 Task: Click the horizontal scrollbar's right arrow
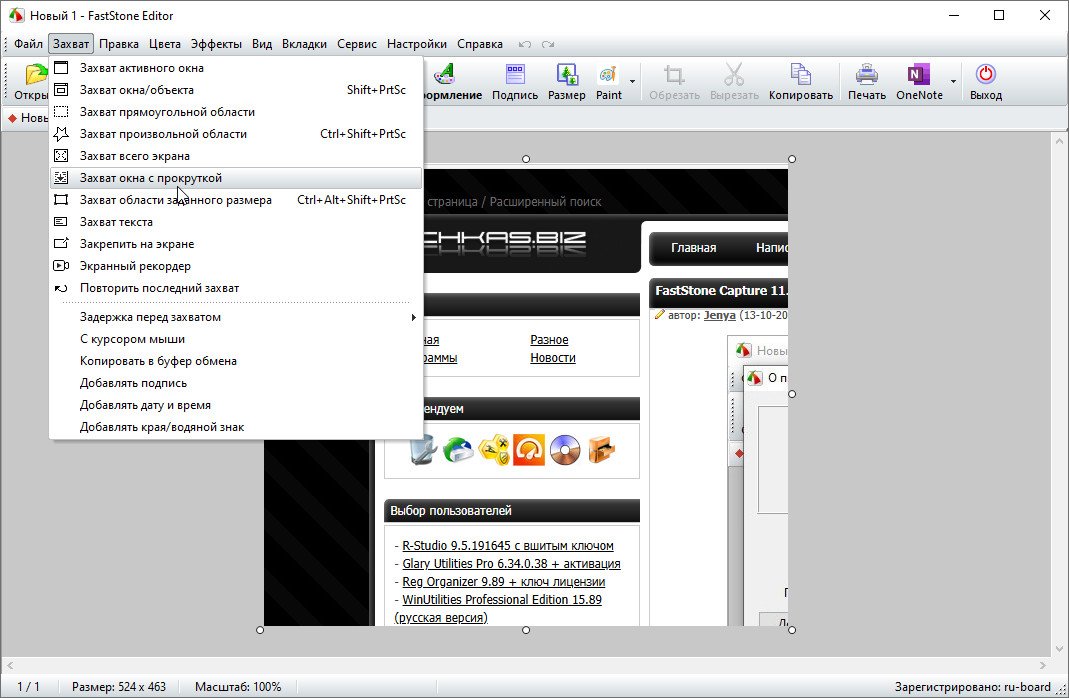tap(1045, 664)
